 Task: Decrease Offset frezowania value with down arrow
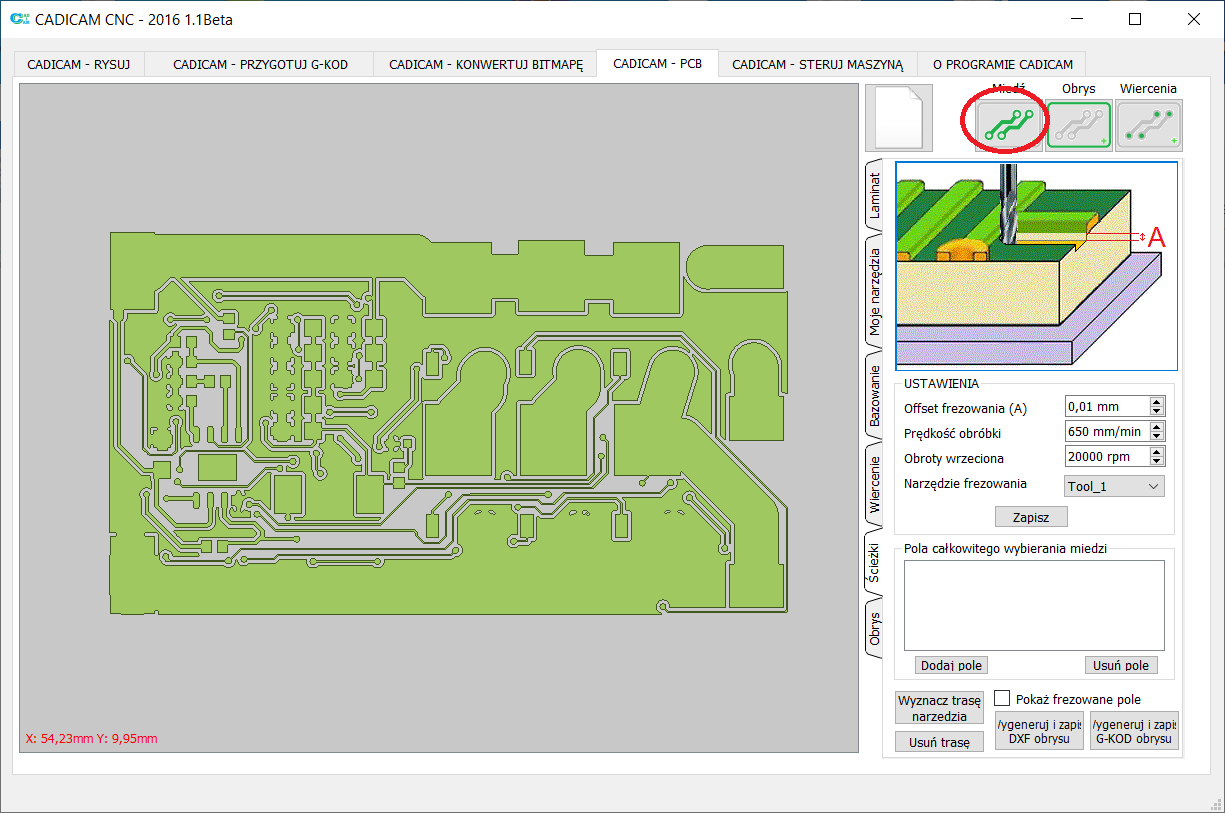point(1157,412)
